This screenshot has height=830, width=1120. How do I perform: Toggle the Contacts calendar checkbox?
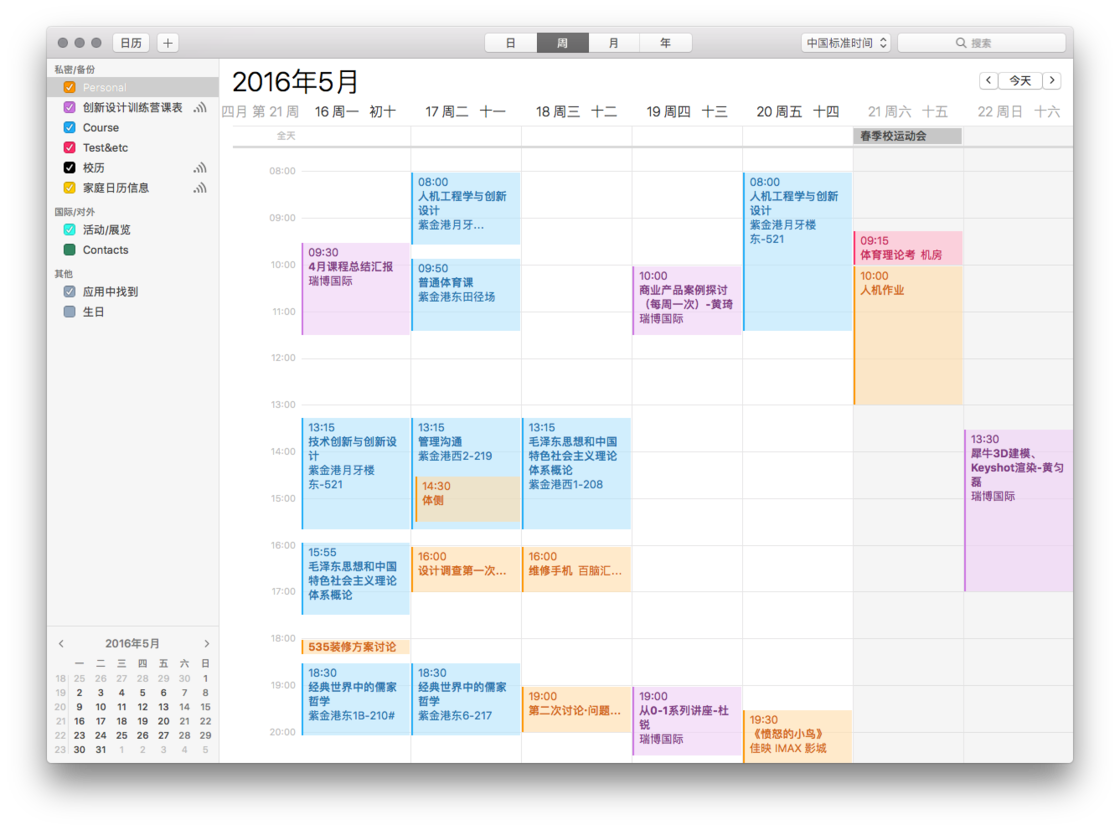tap(69, 249)
